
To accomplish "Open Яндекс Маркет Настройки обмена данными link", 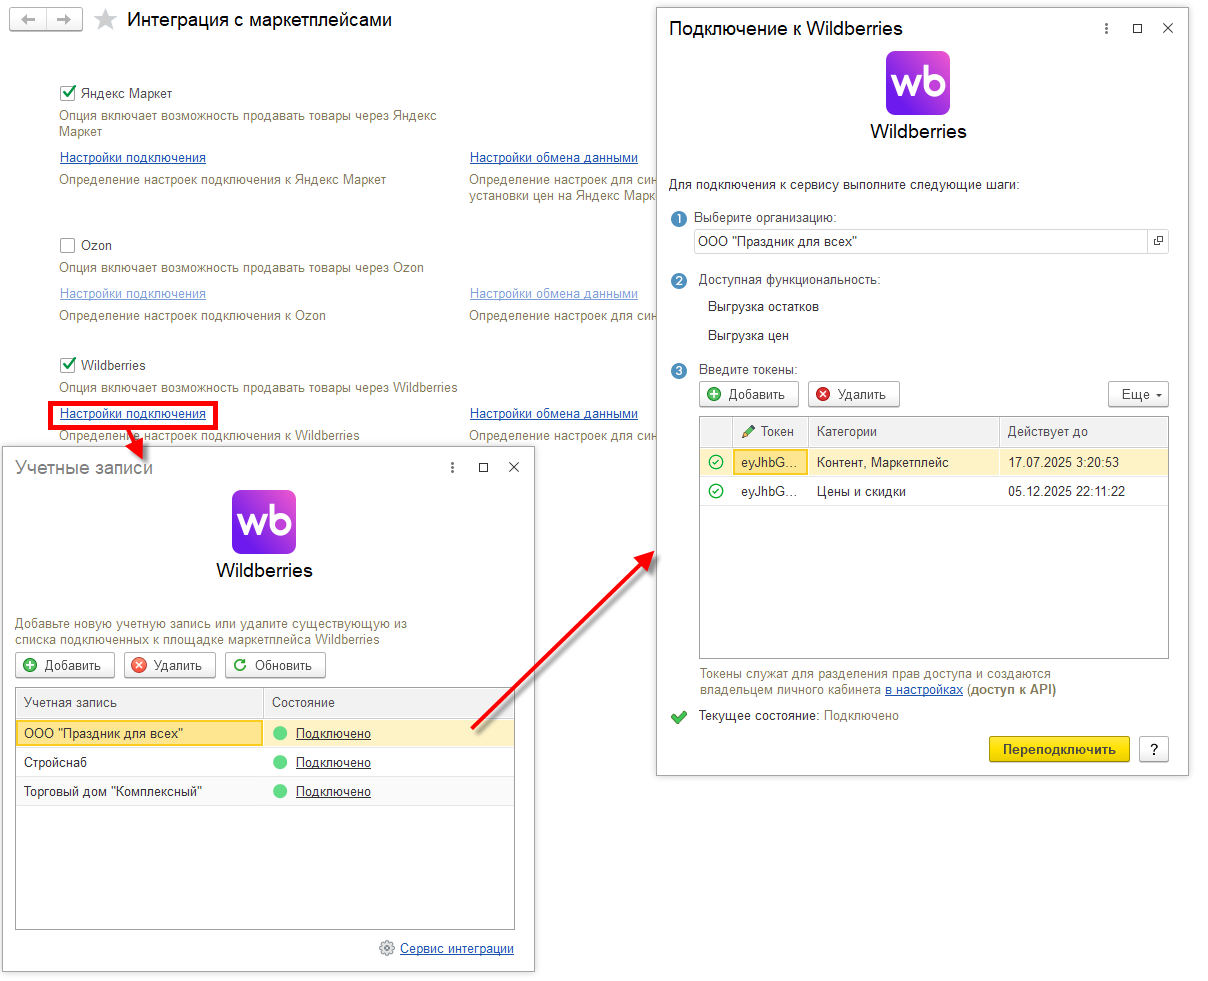I will (x=554, y=158).
